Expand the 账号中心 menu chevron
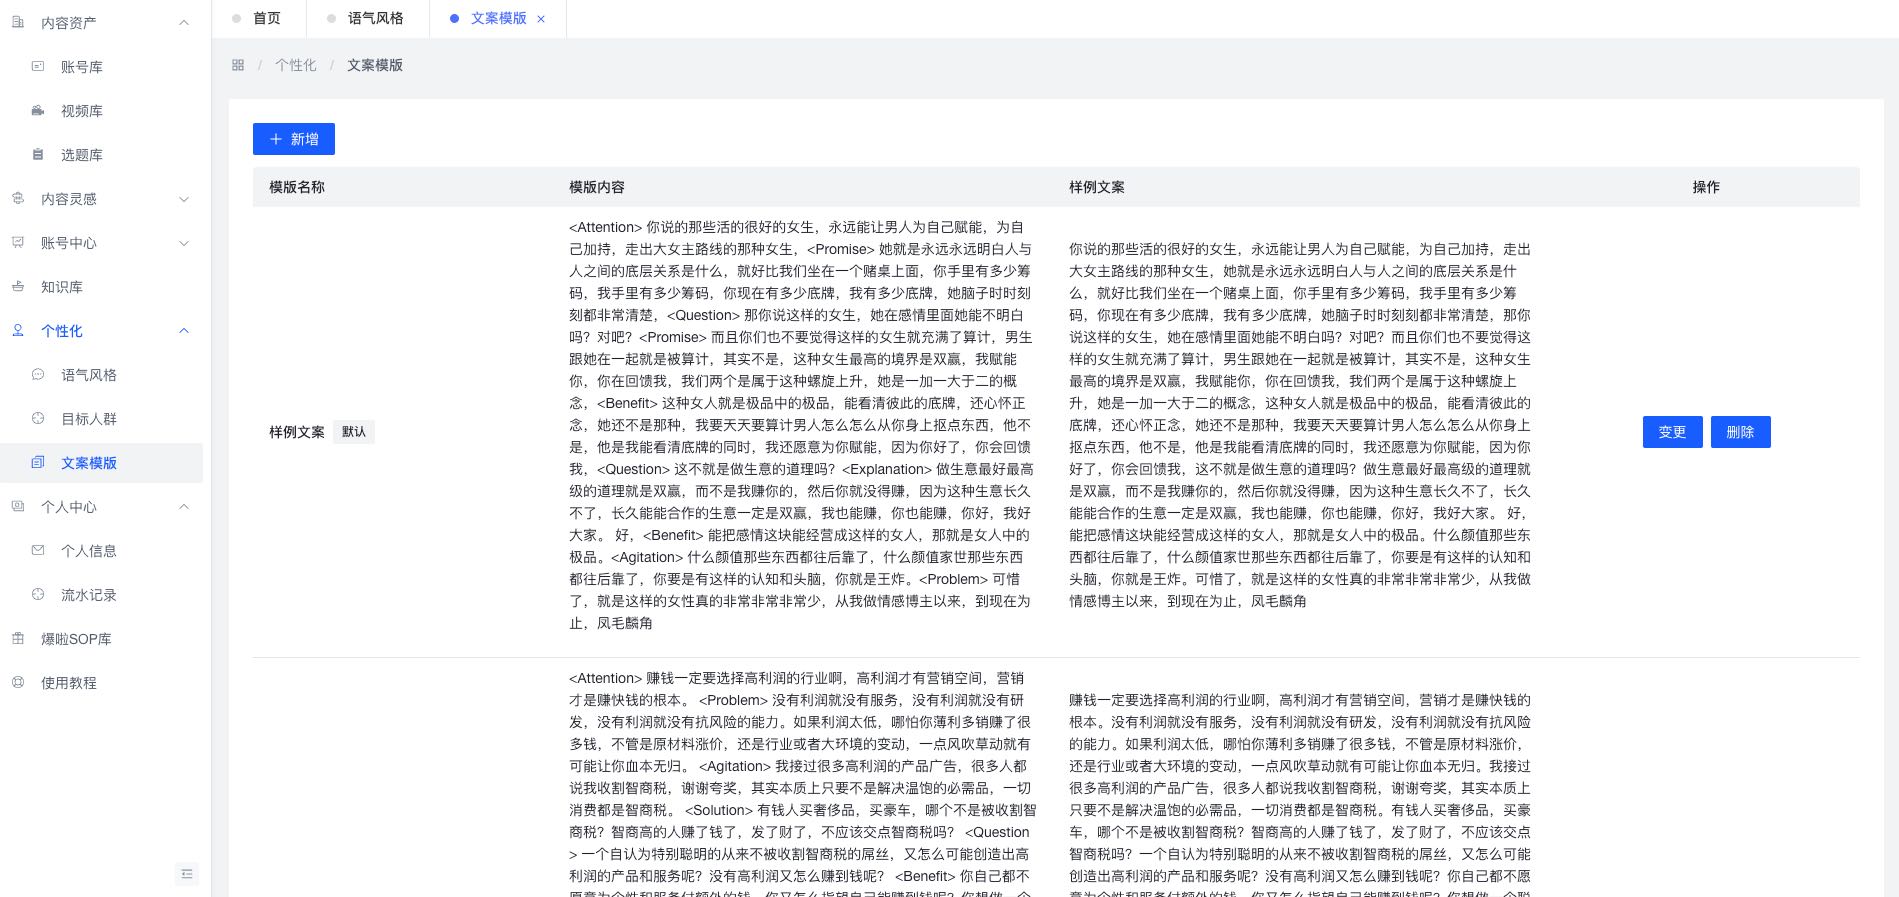This screenshot has width=1899, height=897. [x=184, y=242]
